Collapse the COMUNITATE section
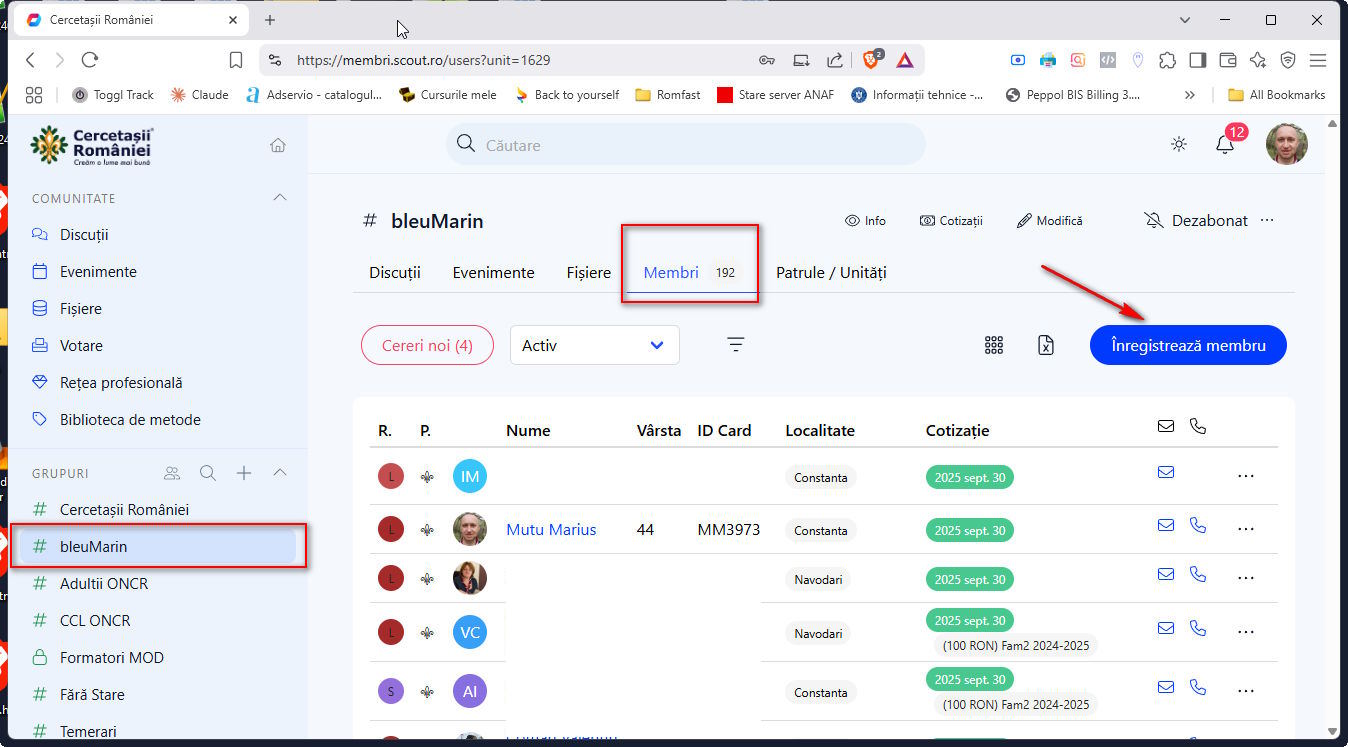Screen dimensions: 1348x747 pyautogui.click(x=280, y=198)
